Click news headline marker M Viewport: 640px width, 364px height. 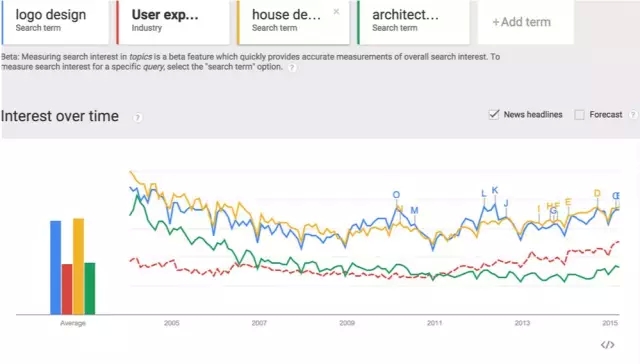pyautogui.click(x=414, y=210)
